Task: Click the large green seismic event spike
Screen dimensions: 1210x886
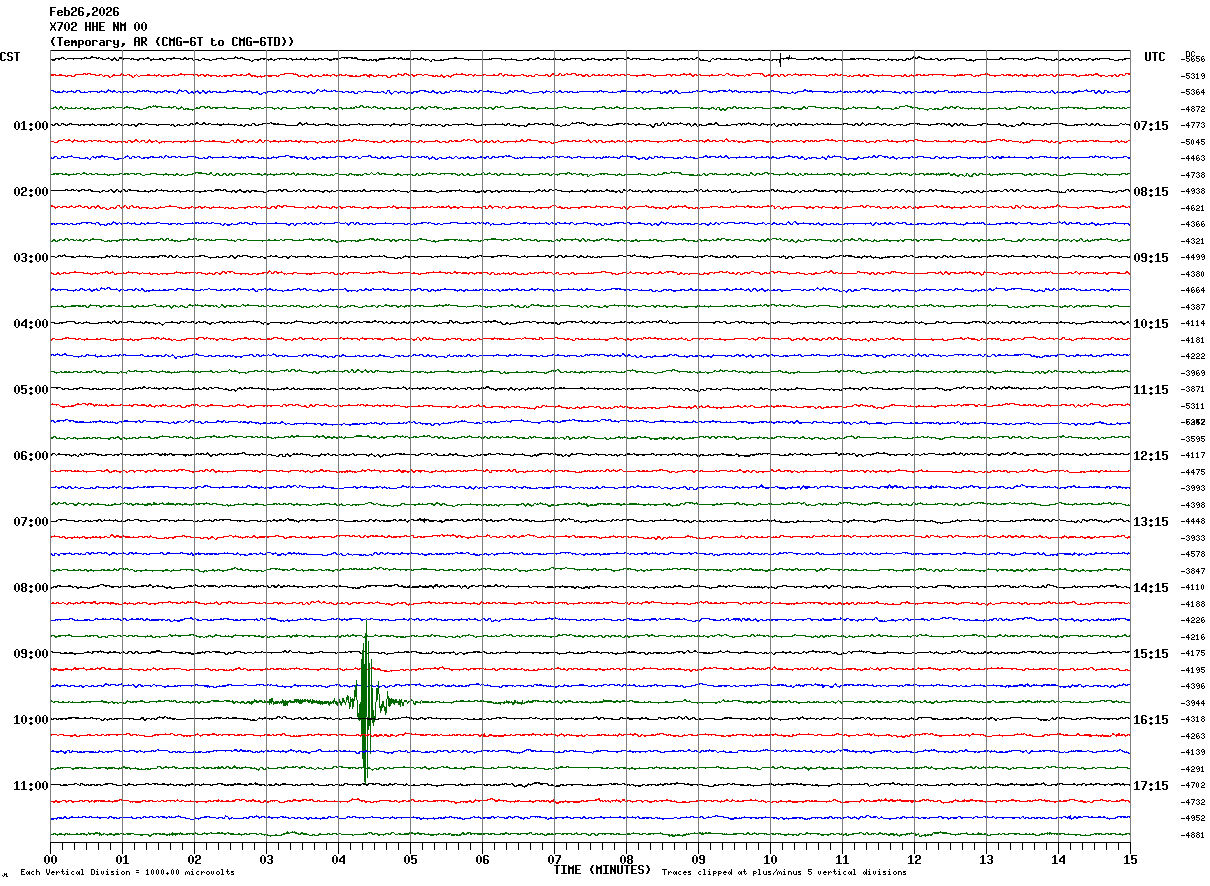Action: coord(365,701)
